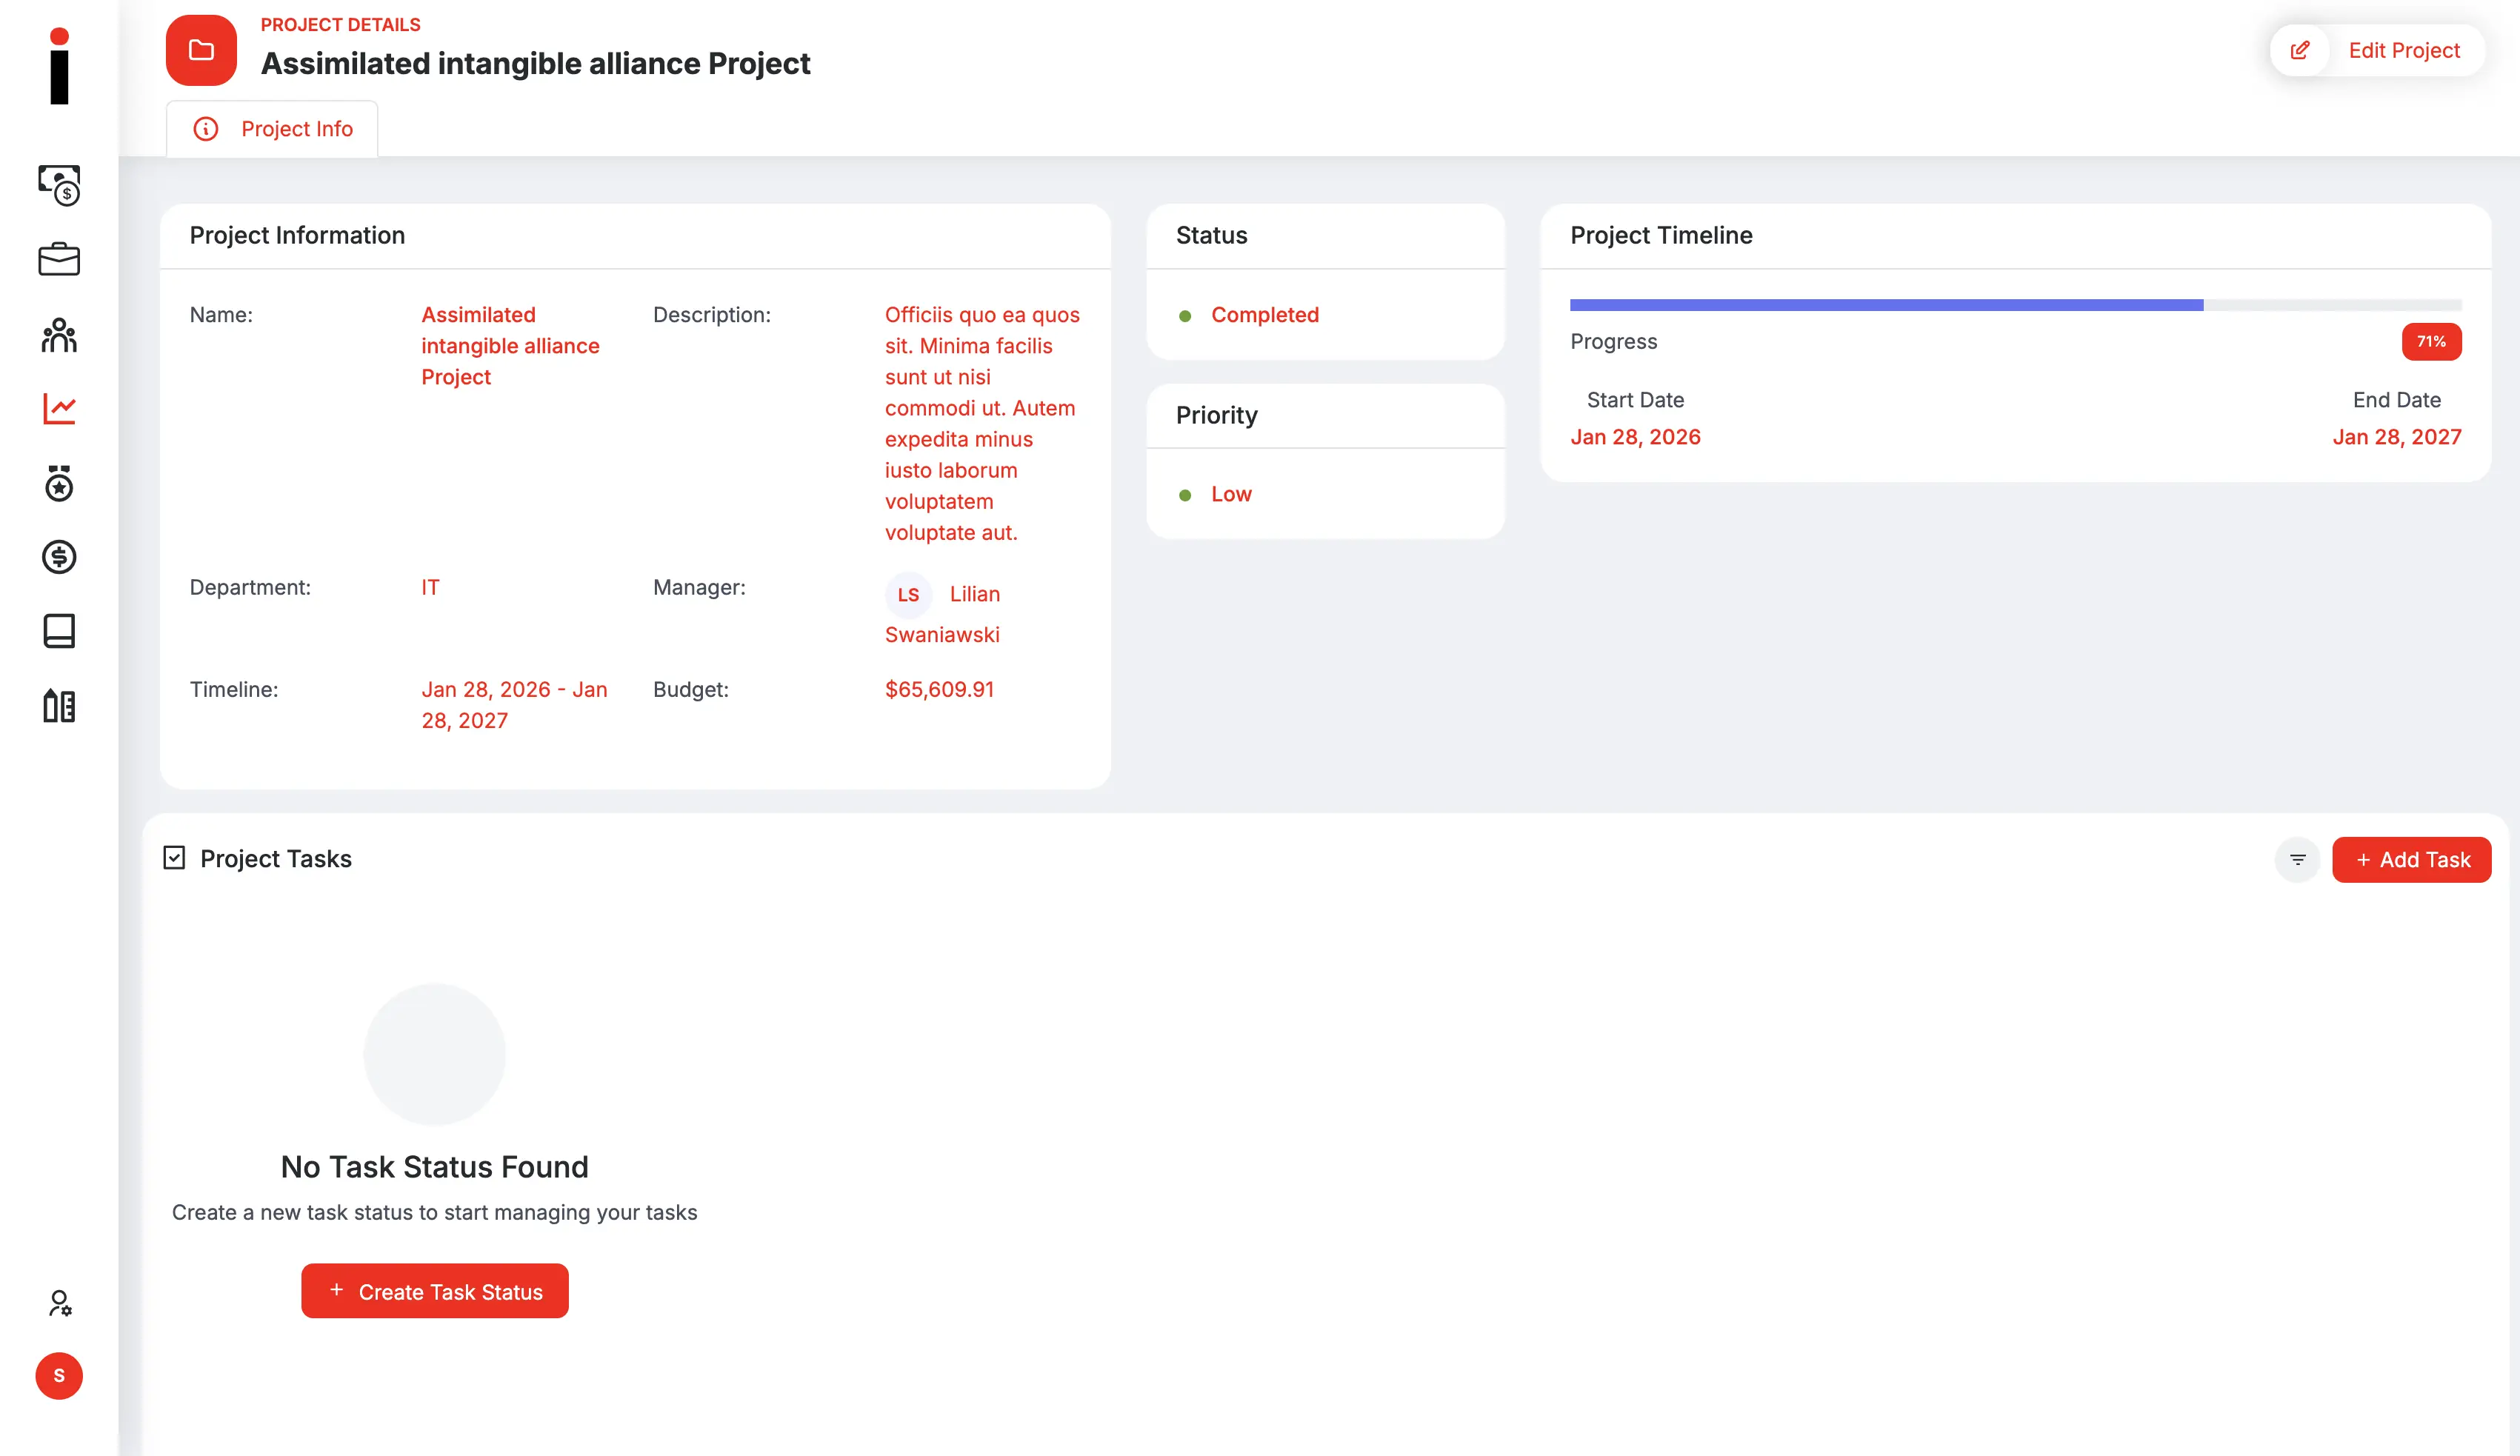Click the Create Task Status button

(x=435, y=1291)
